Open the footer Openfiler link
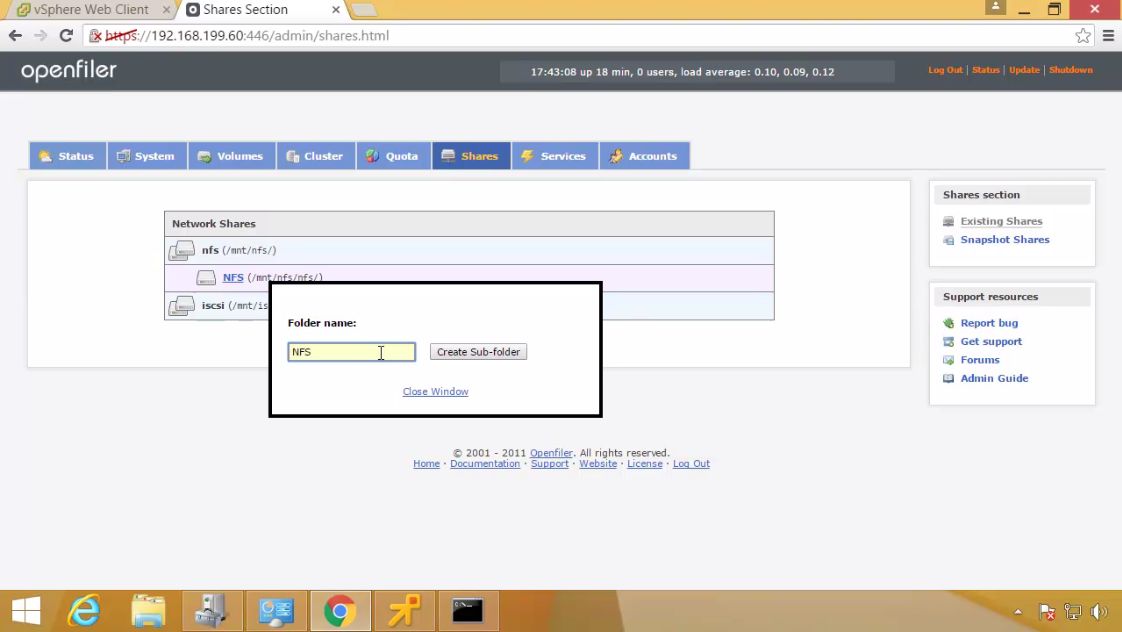 pyautogui.click(x=551, y=453)
